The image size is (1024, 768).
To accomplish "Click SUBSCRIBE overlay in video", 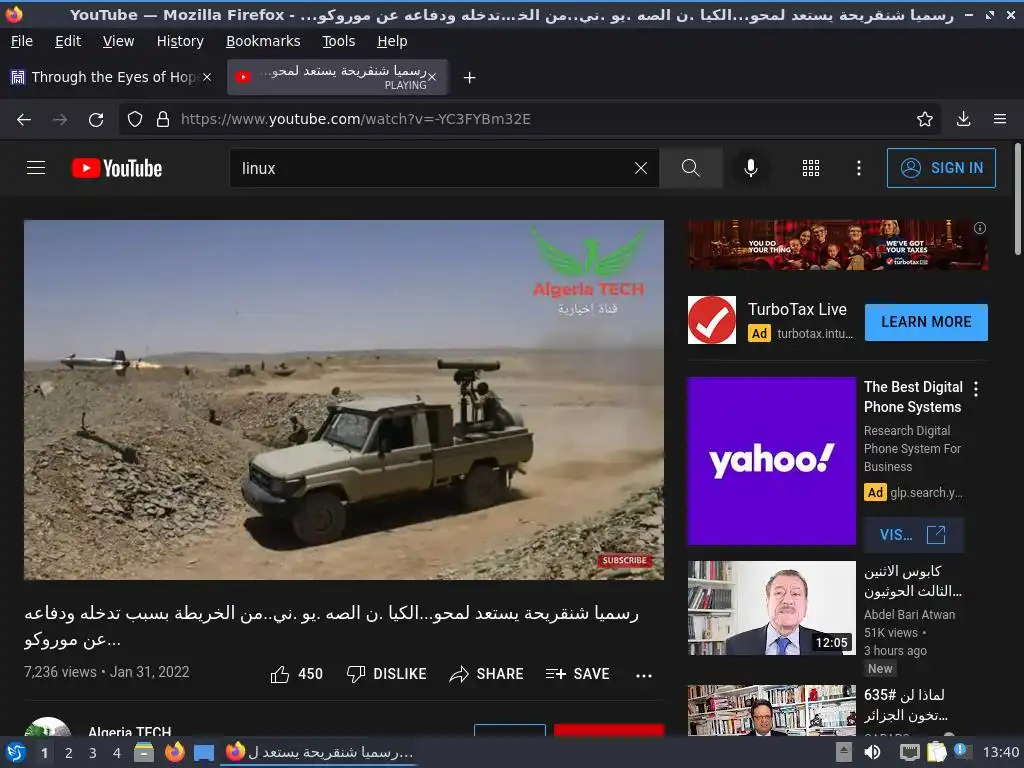I will pyautogui.click(x=624, y=560).
